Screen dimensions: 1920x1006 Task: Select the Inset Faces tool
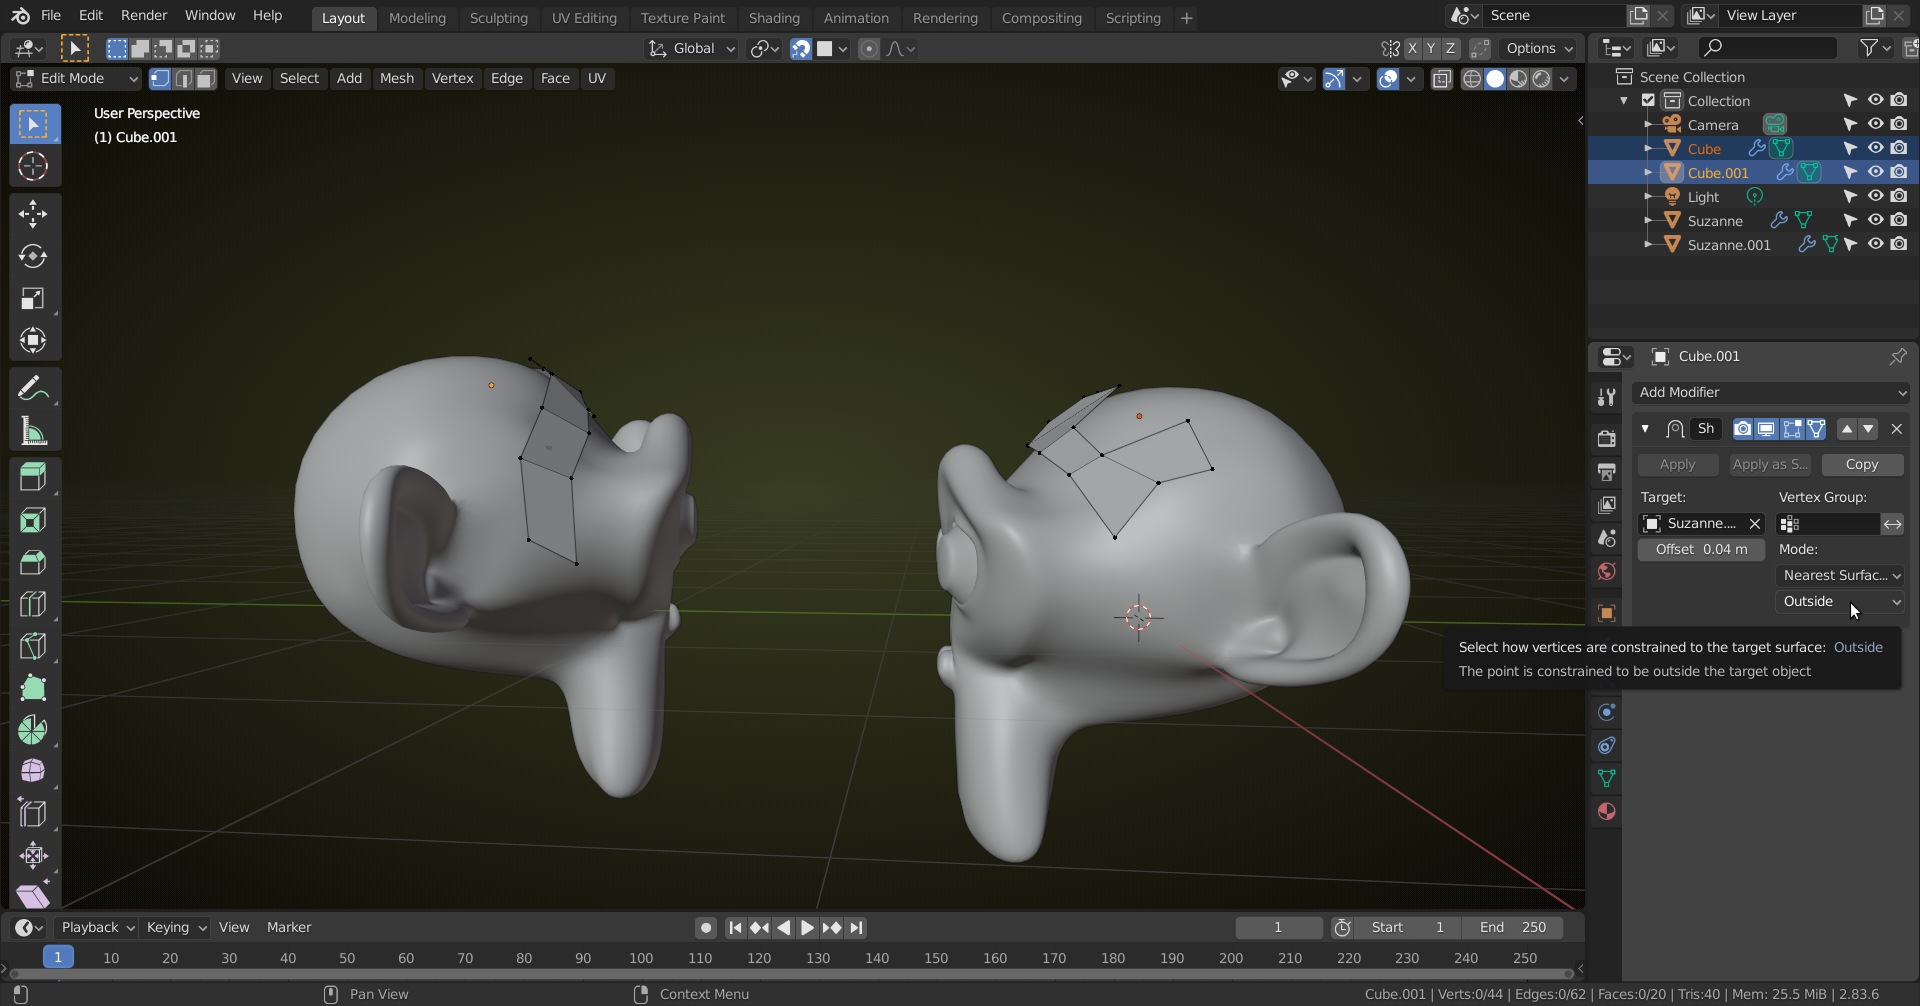[33, 520]
